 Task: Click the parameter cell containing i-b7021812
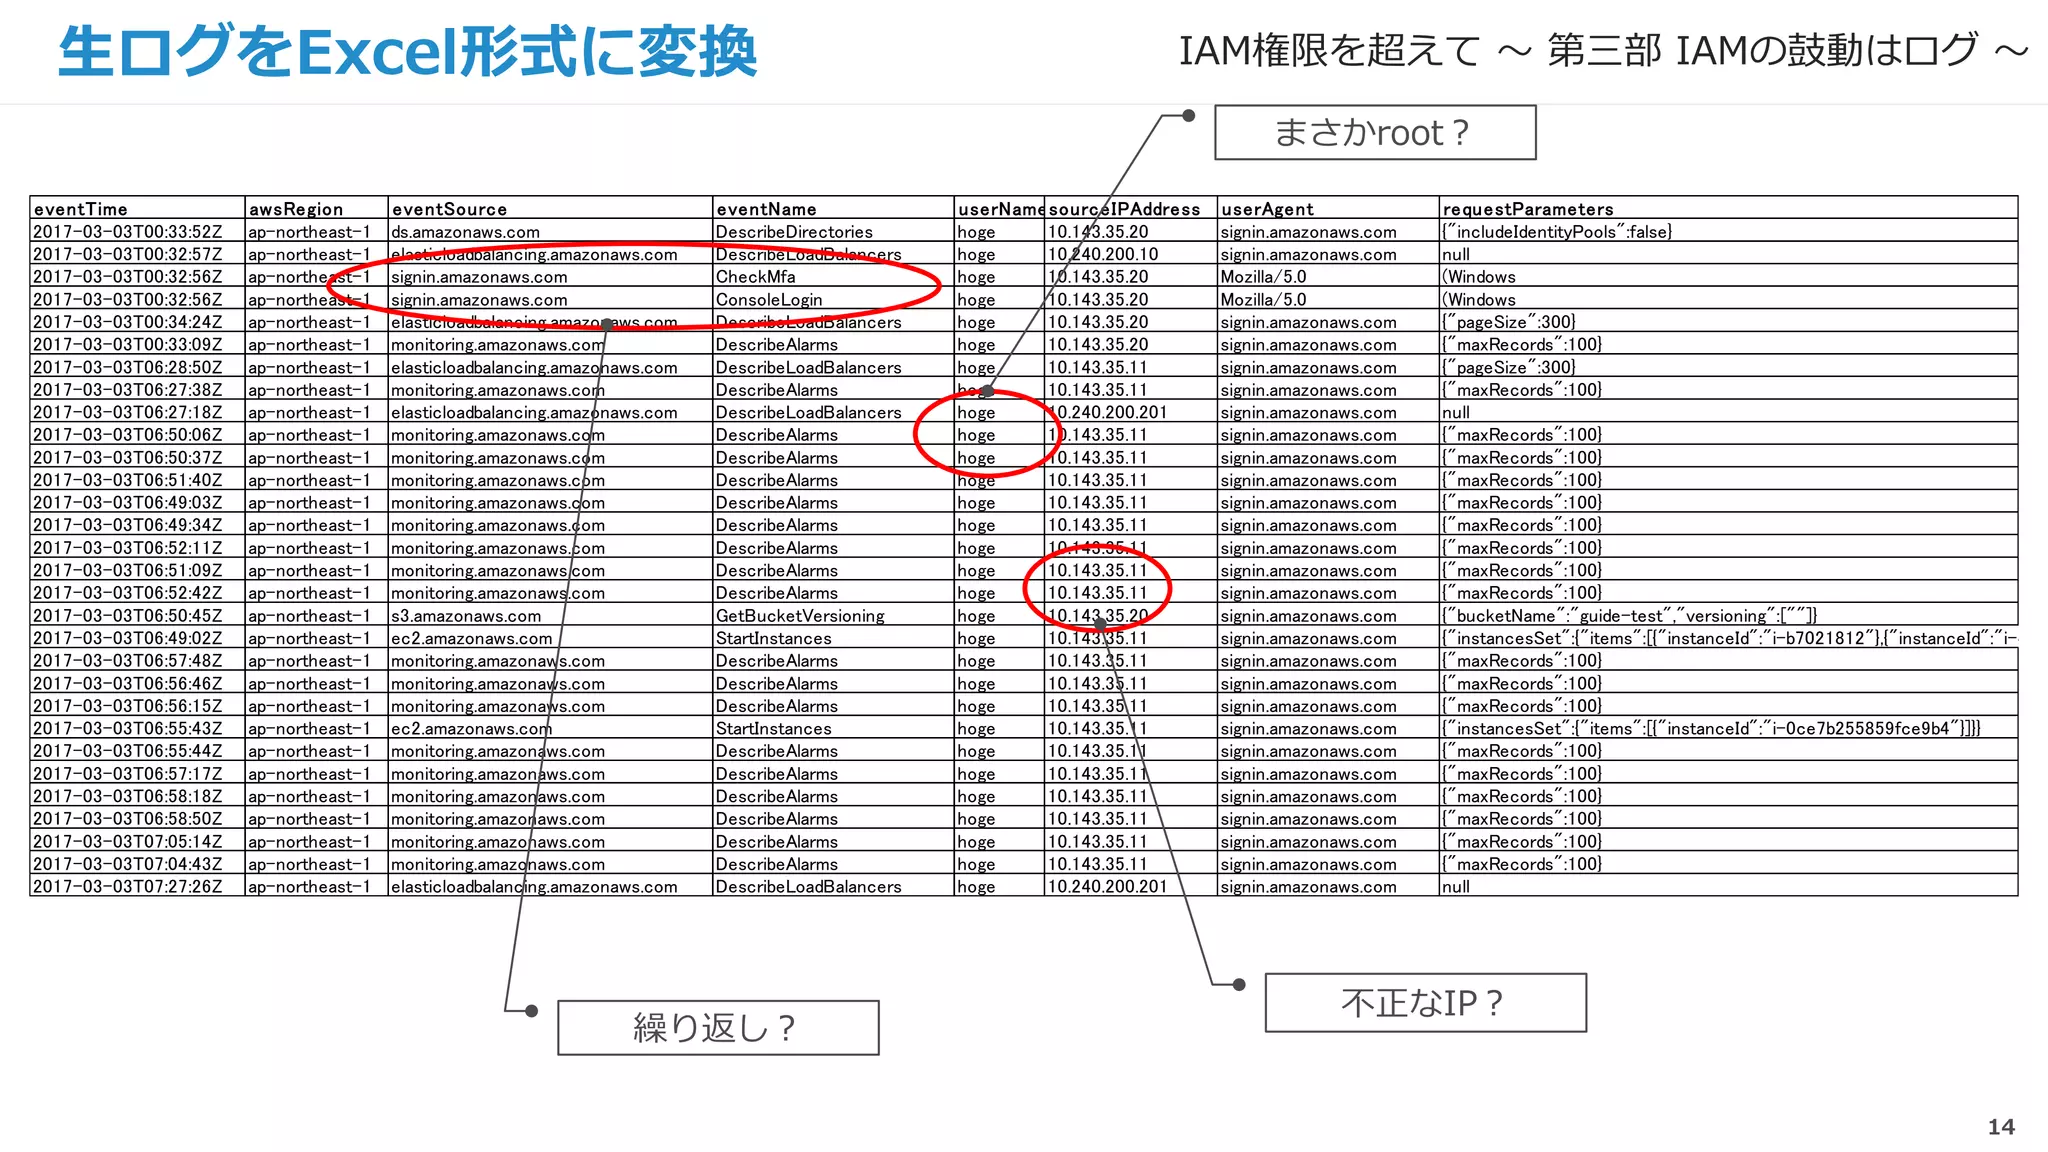(1728, 638)
